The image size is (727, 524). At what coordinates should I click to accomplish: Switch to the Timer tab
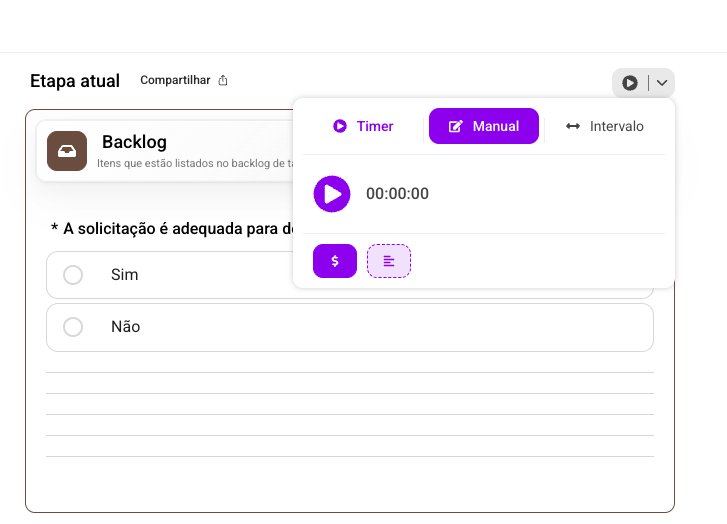(363, 126)
